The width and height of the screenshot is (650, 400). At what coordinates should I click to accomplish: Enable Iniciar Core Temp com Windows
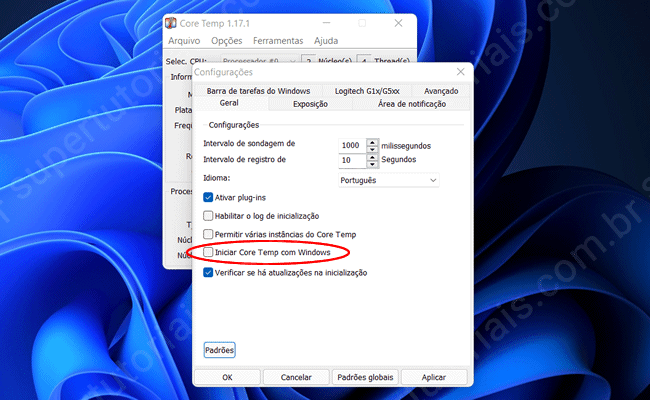208,253
